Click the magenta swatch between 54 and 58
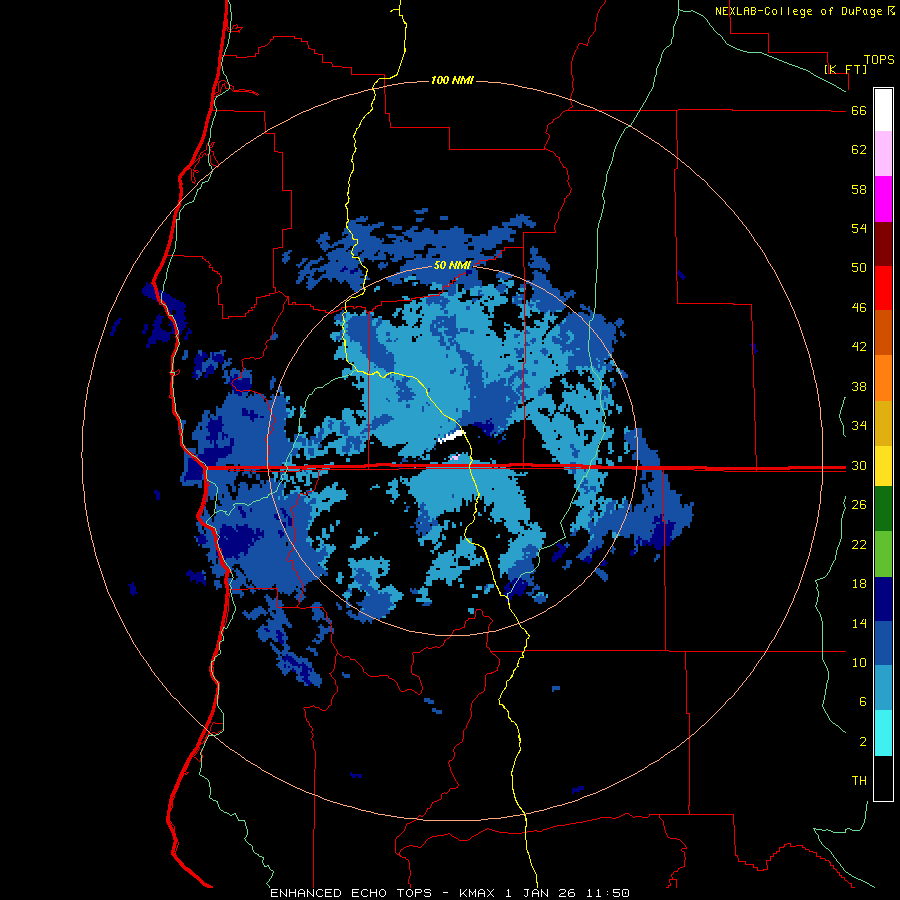900x900 pixels. (883, 199)
